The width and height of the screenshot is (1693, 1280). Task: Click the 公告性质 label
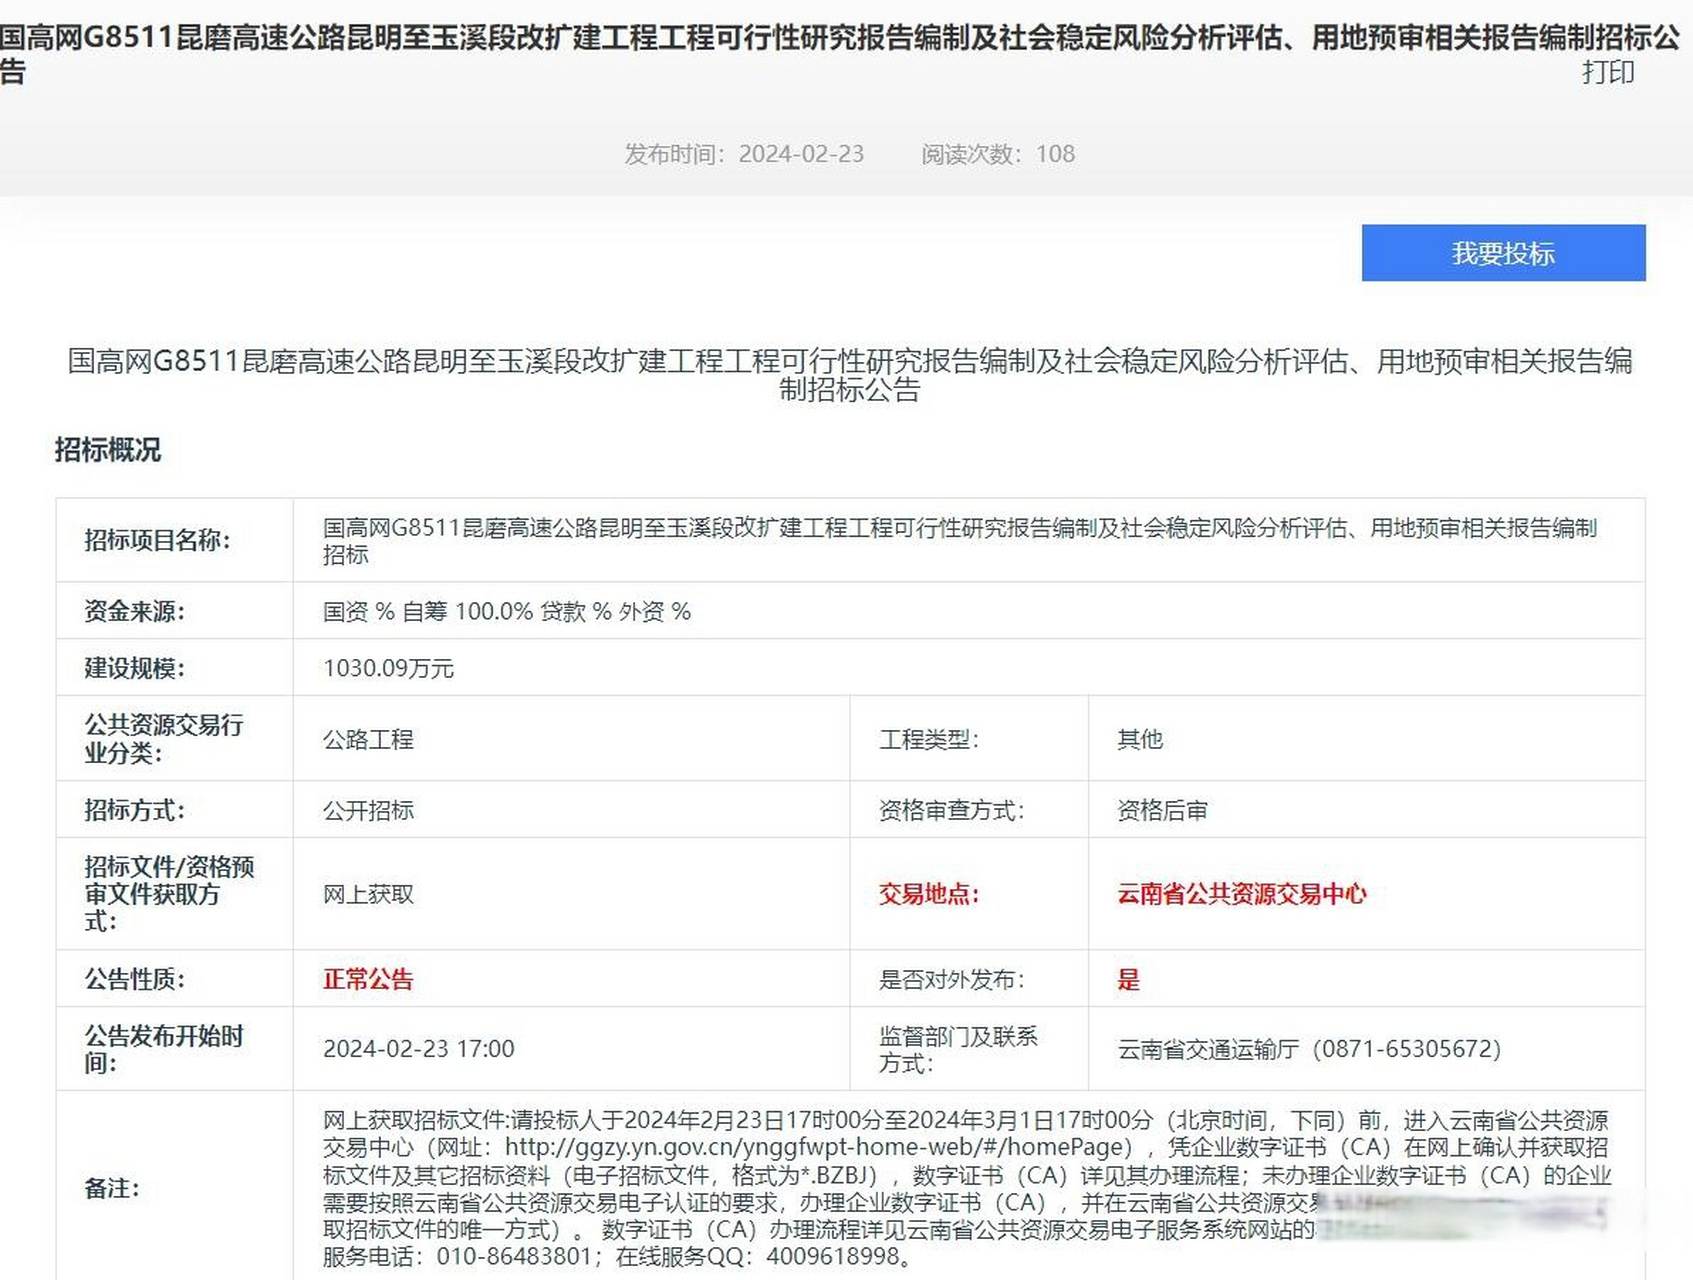tap(134, 979)
